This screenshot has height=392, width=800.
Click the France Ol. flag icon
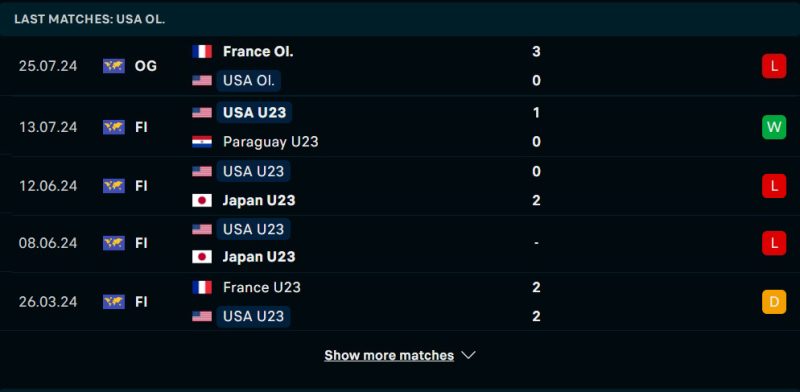[202, 52]
